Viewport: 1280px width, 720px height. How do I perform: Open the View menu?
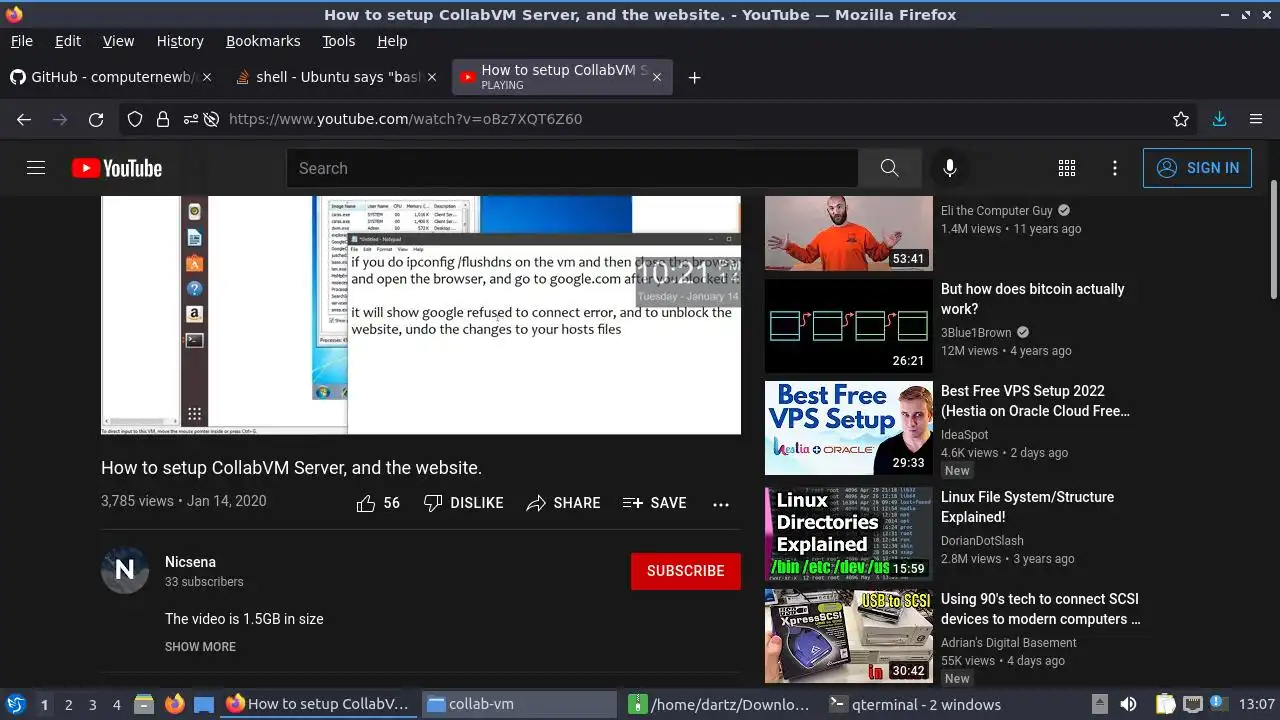click(118, 41)
